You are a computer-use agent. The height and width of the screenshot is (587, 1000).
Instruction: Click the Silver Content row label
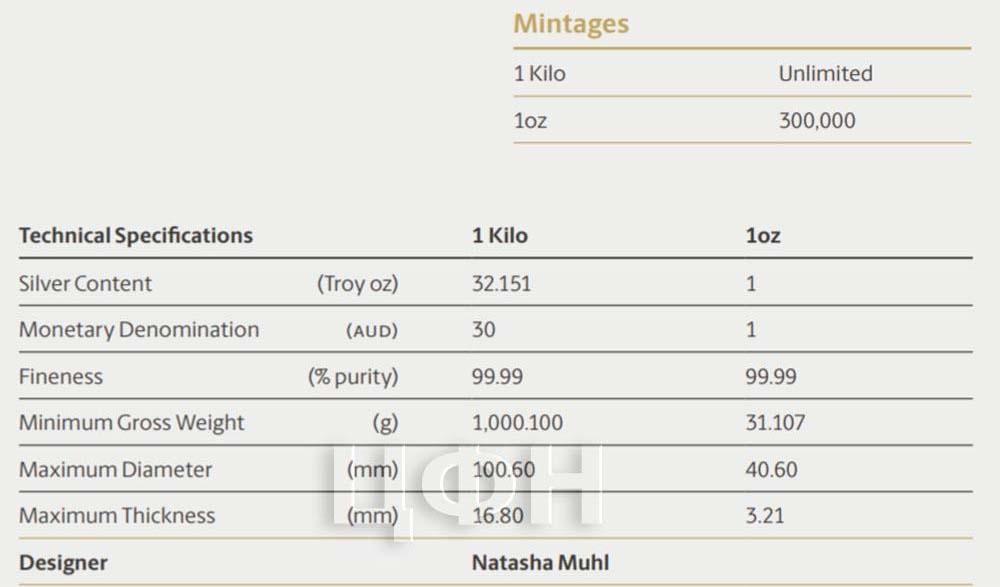click(x=85, y=283)
